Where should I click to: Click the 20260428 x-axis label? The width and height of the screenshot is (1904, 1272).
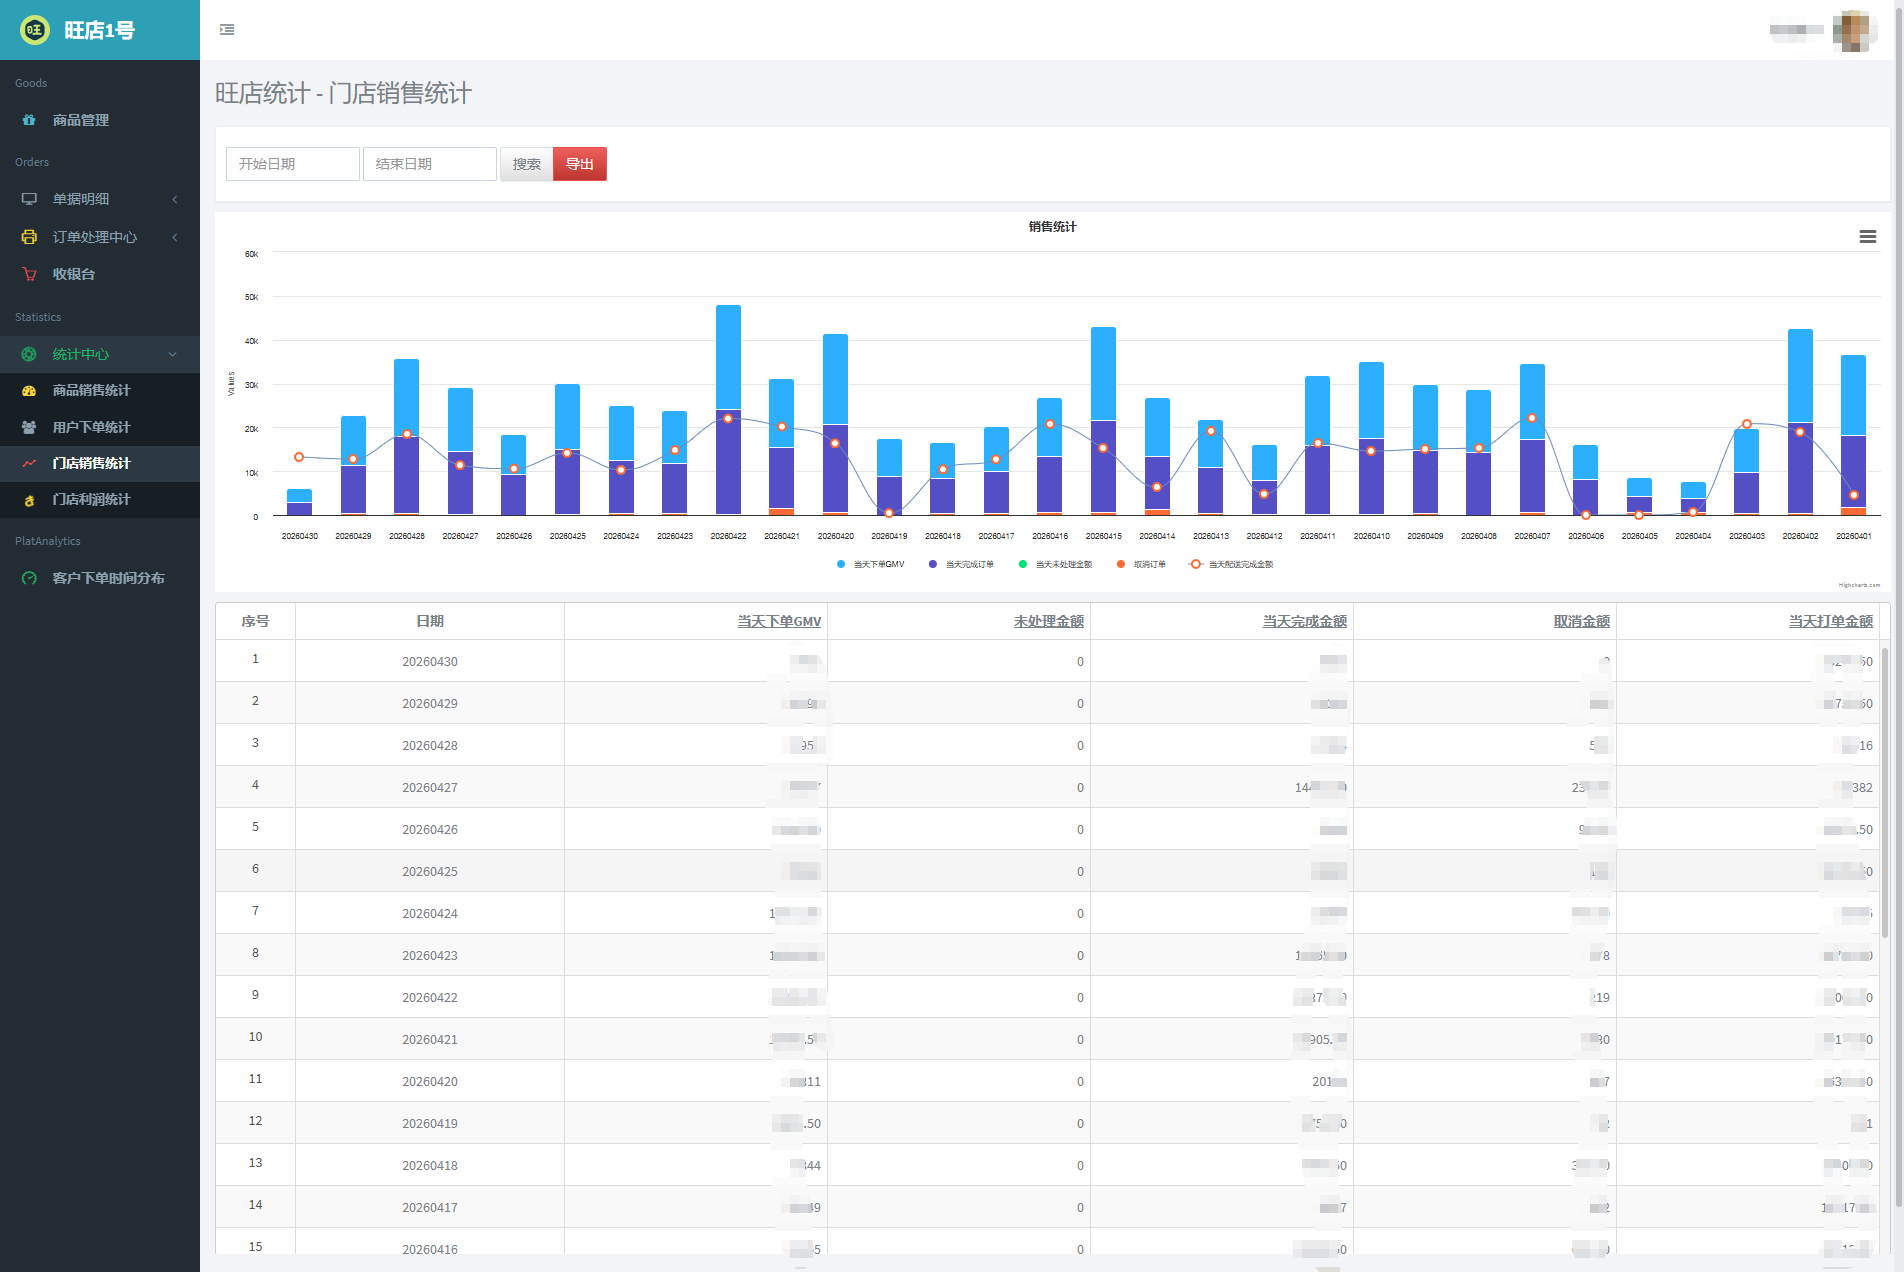pos(407,536)
